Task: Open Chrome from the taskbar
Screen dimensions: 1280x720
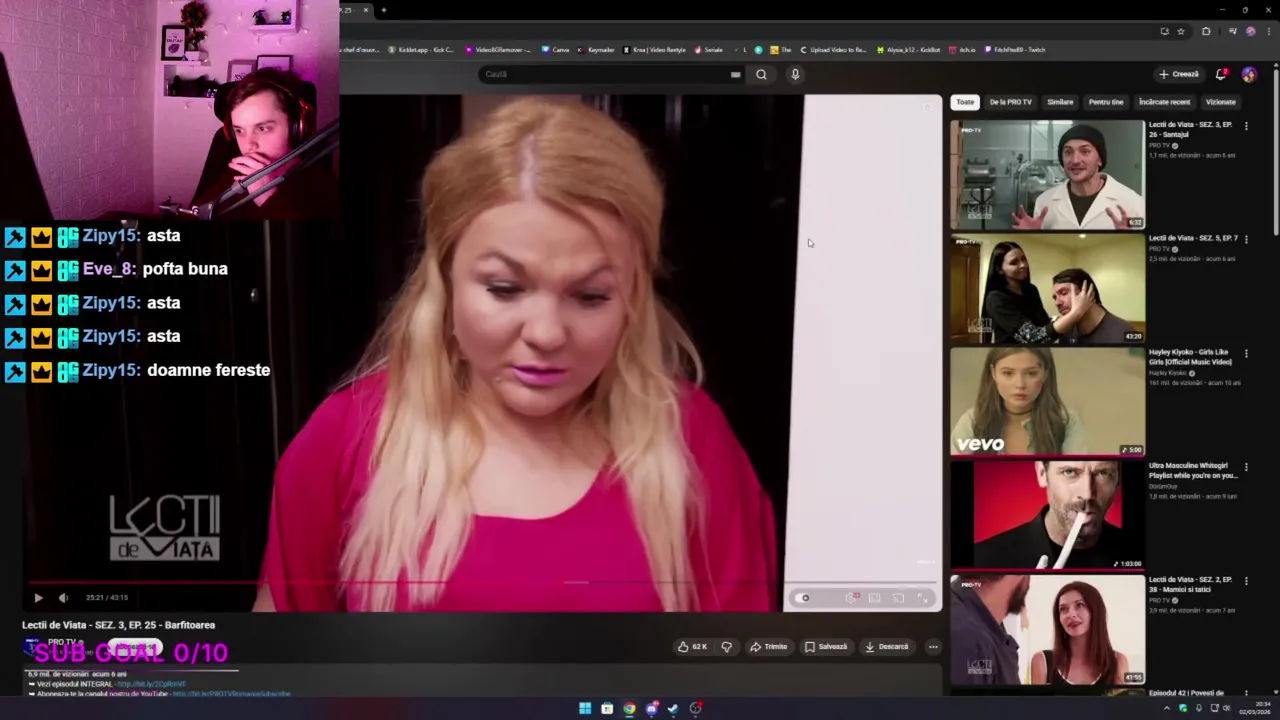Action: coord(629,709)
